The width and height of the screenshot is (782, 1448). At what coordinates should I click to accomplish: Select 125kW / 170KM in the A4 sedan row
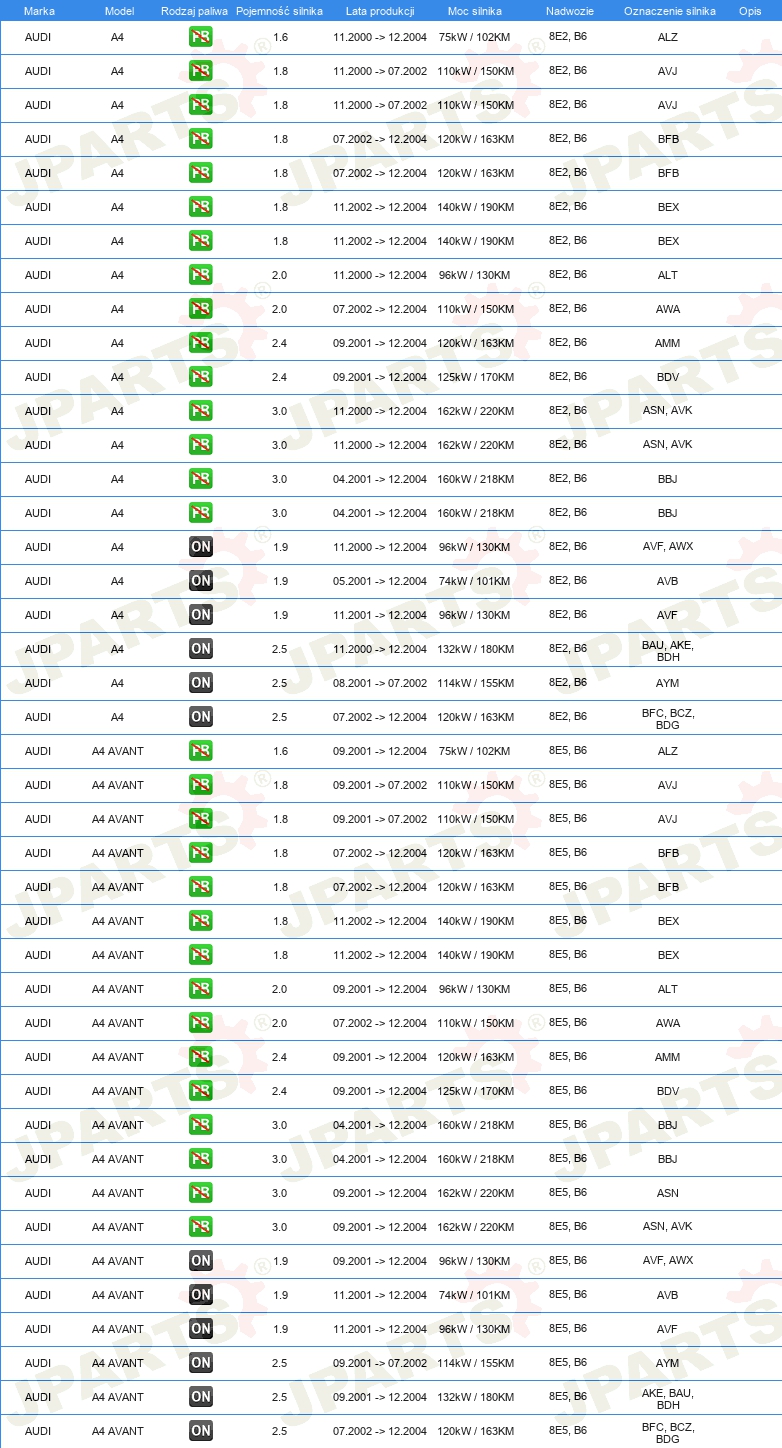point(475,377)
